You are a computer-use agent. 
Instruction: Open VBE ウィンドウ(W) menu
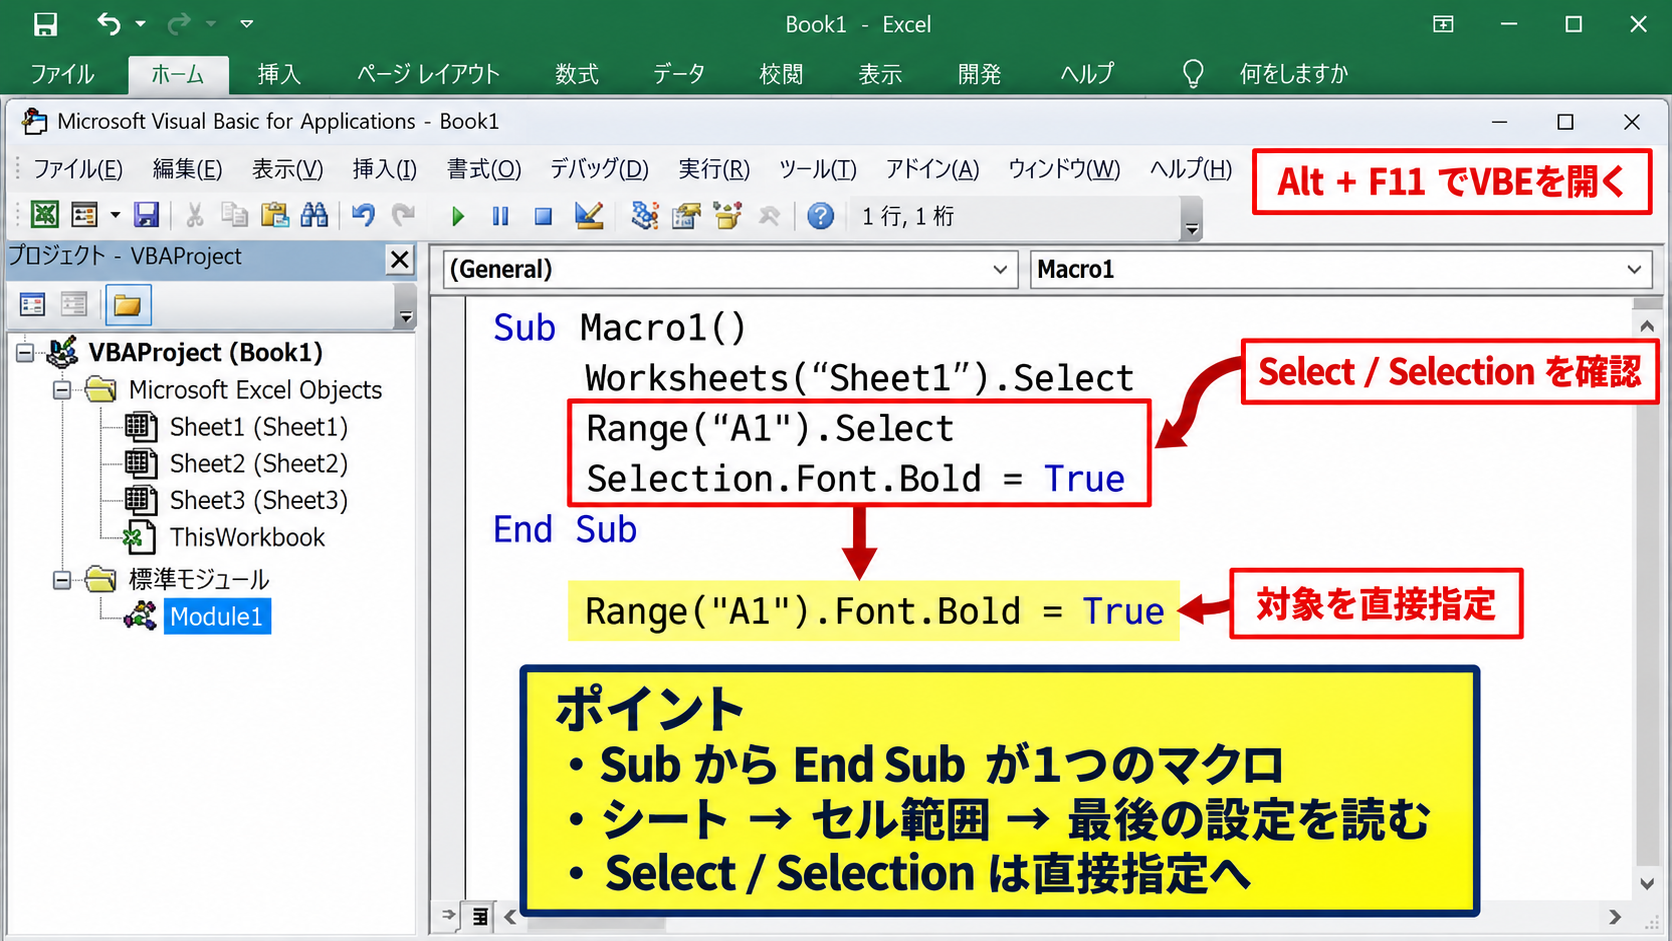1064,169
